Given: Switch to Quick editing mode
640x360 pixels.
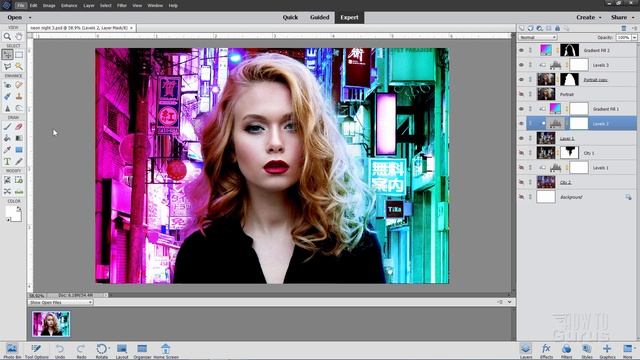Looking at the screenshot, I should coord(290,18).
